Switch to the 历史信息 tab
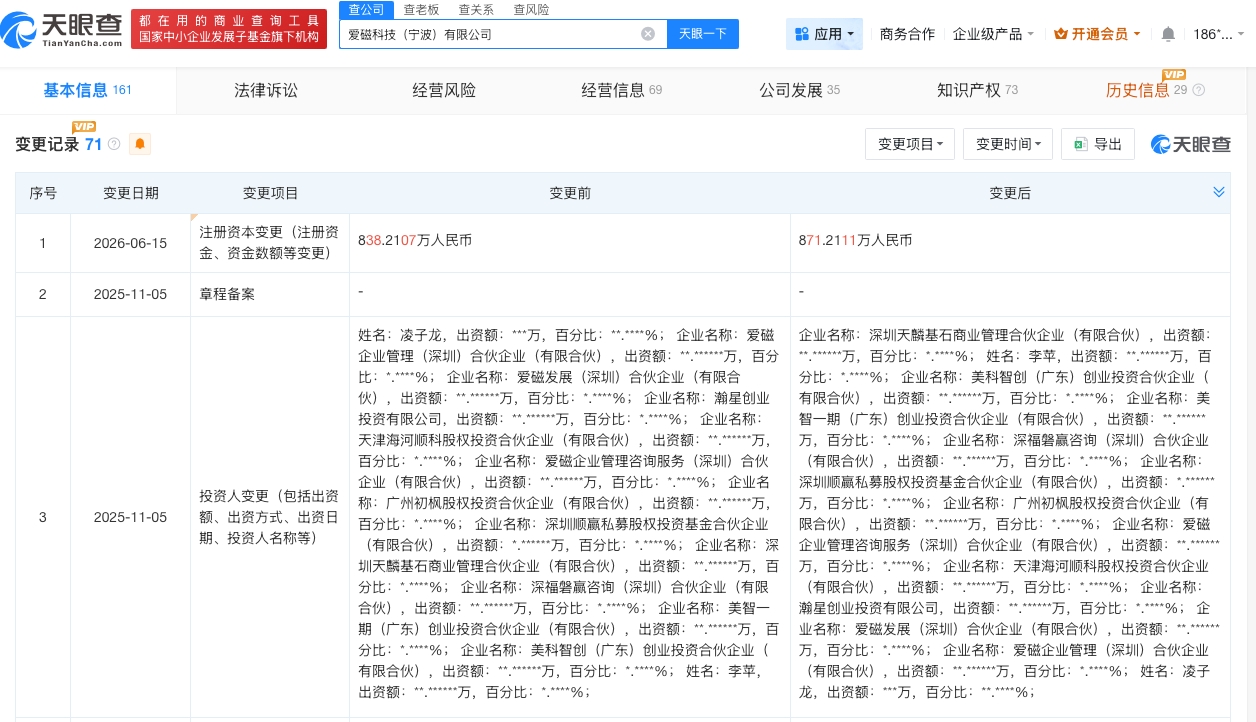Screen dimensions: 1256x722 (x=1146, y=90)
